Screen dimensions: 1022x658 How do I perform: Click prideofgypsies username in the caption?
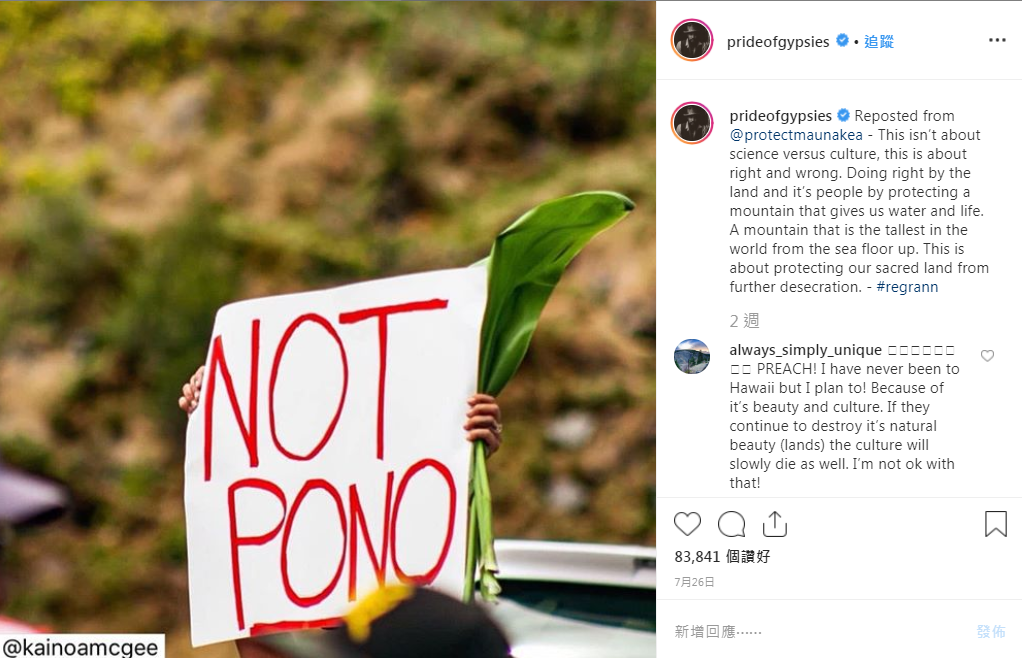coord(780,116)
